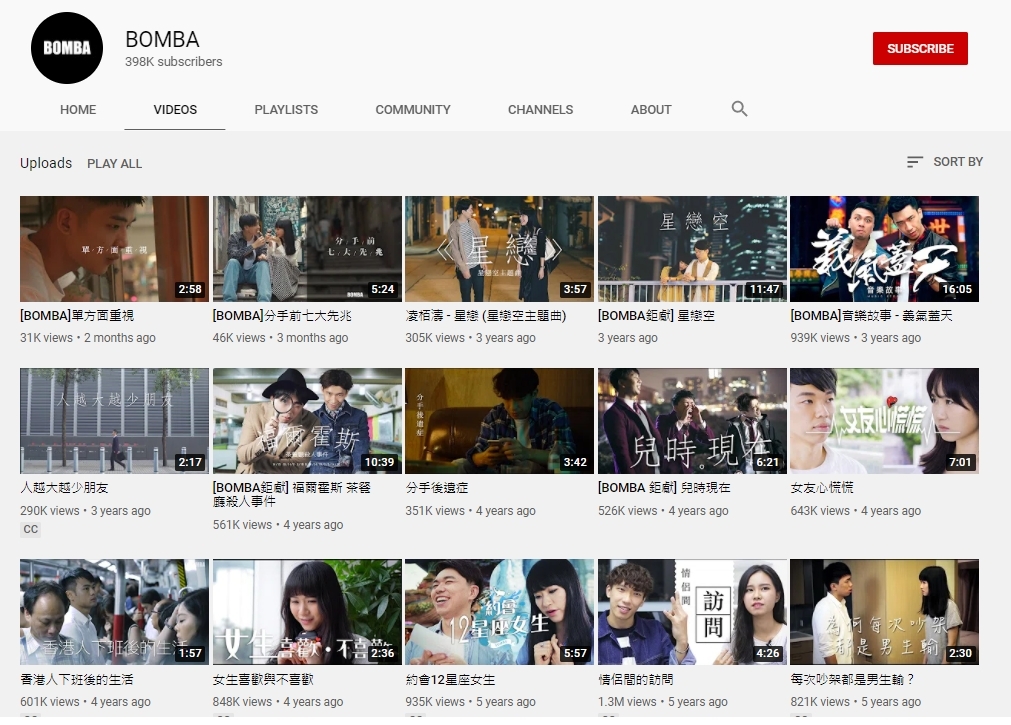This screenshot has width=1011, height=725.
Task: Go to the CHANNELS tab
Action: click(540, 110)
